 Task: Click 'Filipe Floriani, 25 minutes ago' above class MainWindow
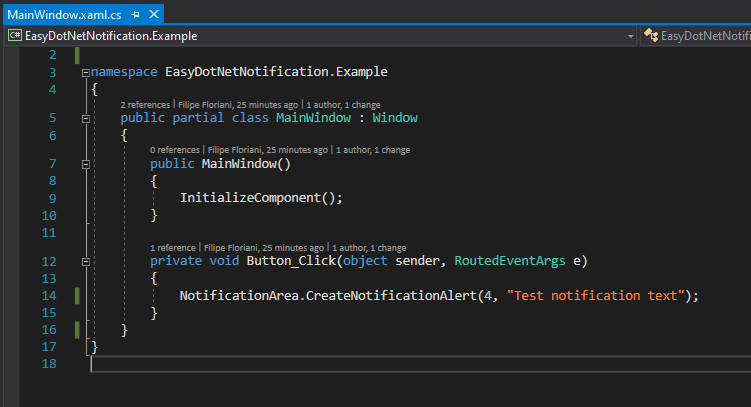point(238,105)
